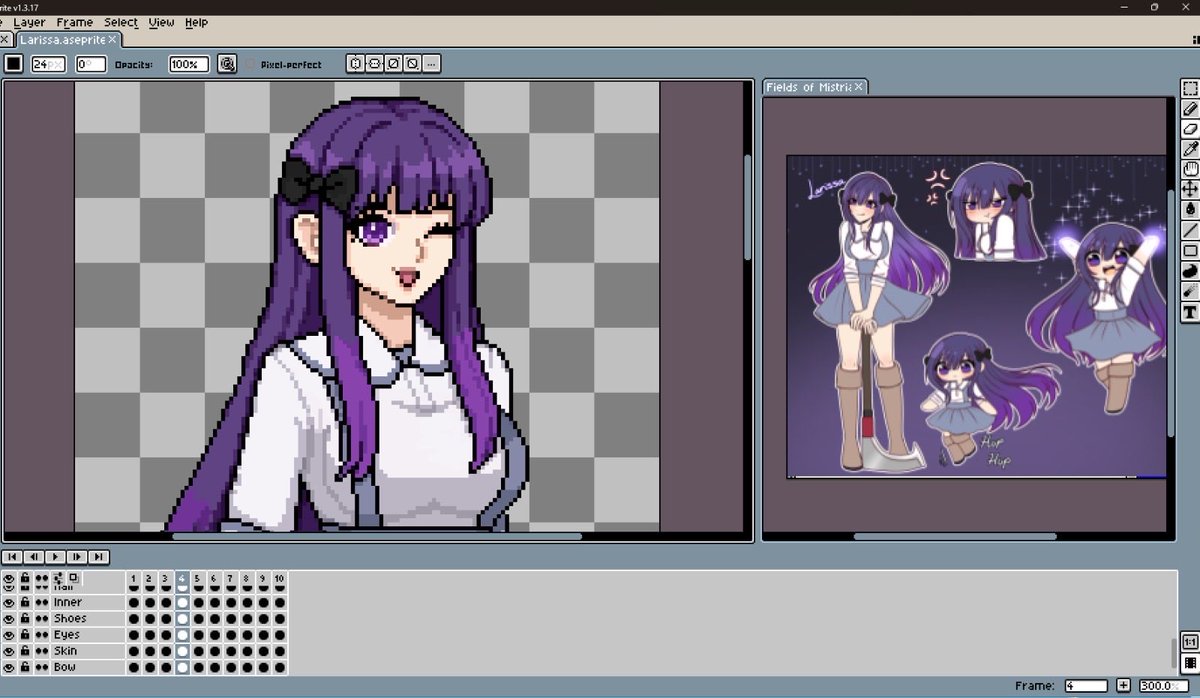Lock the Skin layer
1200x698 pixels.
click(x=25, y=651)
